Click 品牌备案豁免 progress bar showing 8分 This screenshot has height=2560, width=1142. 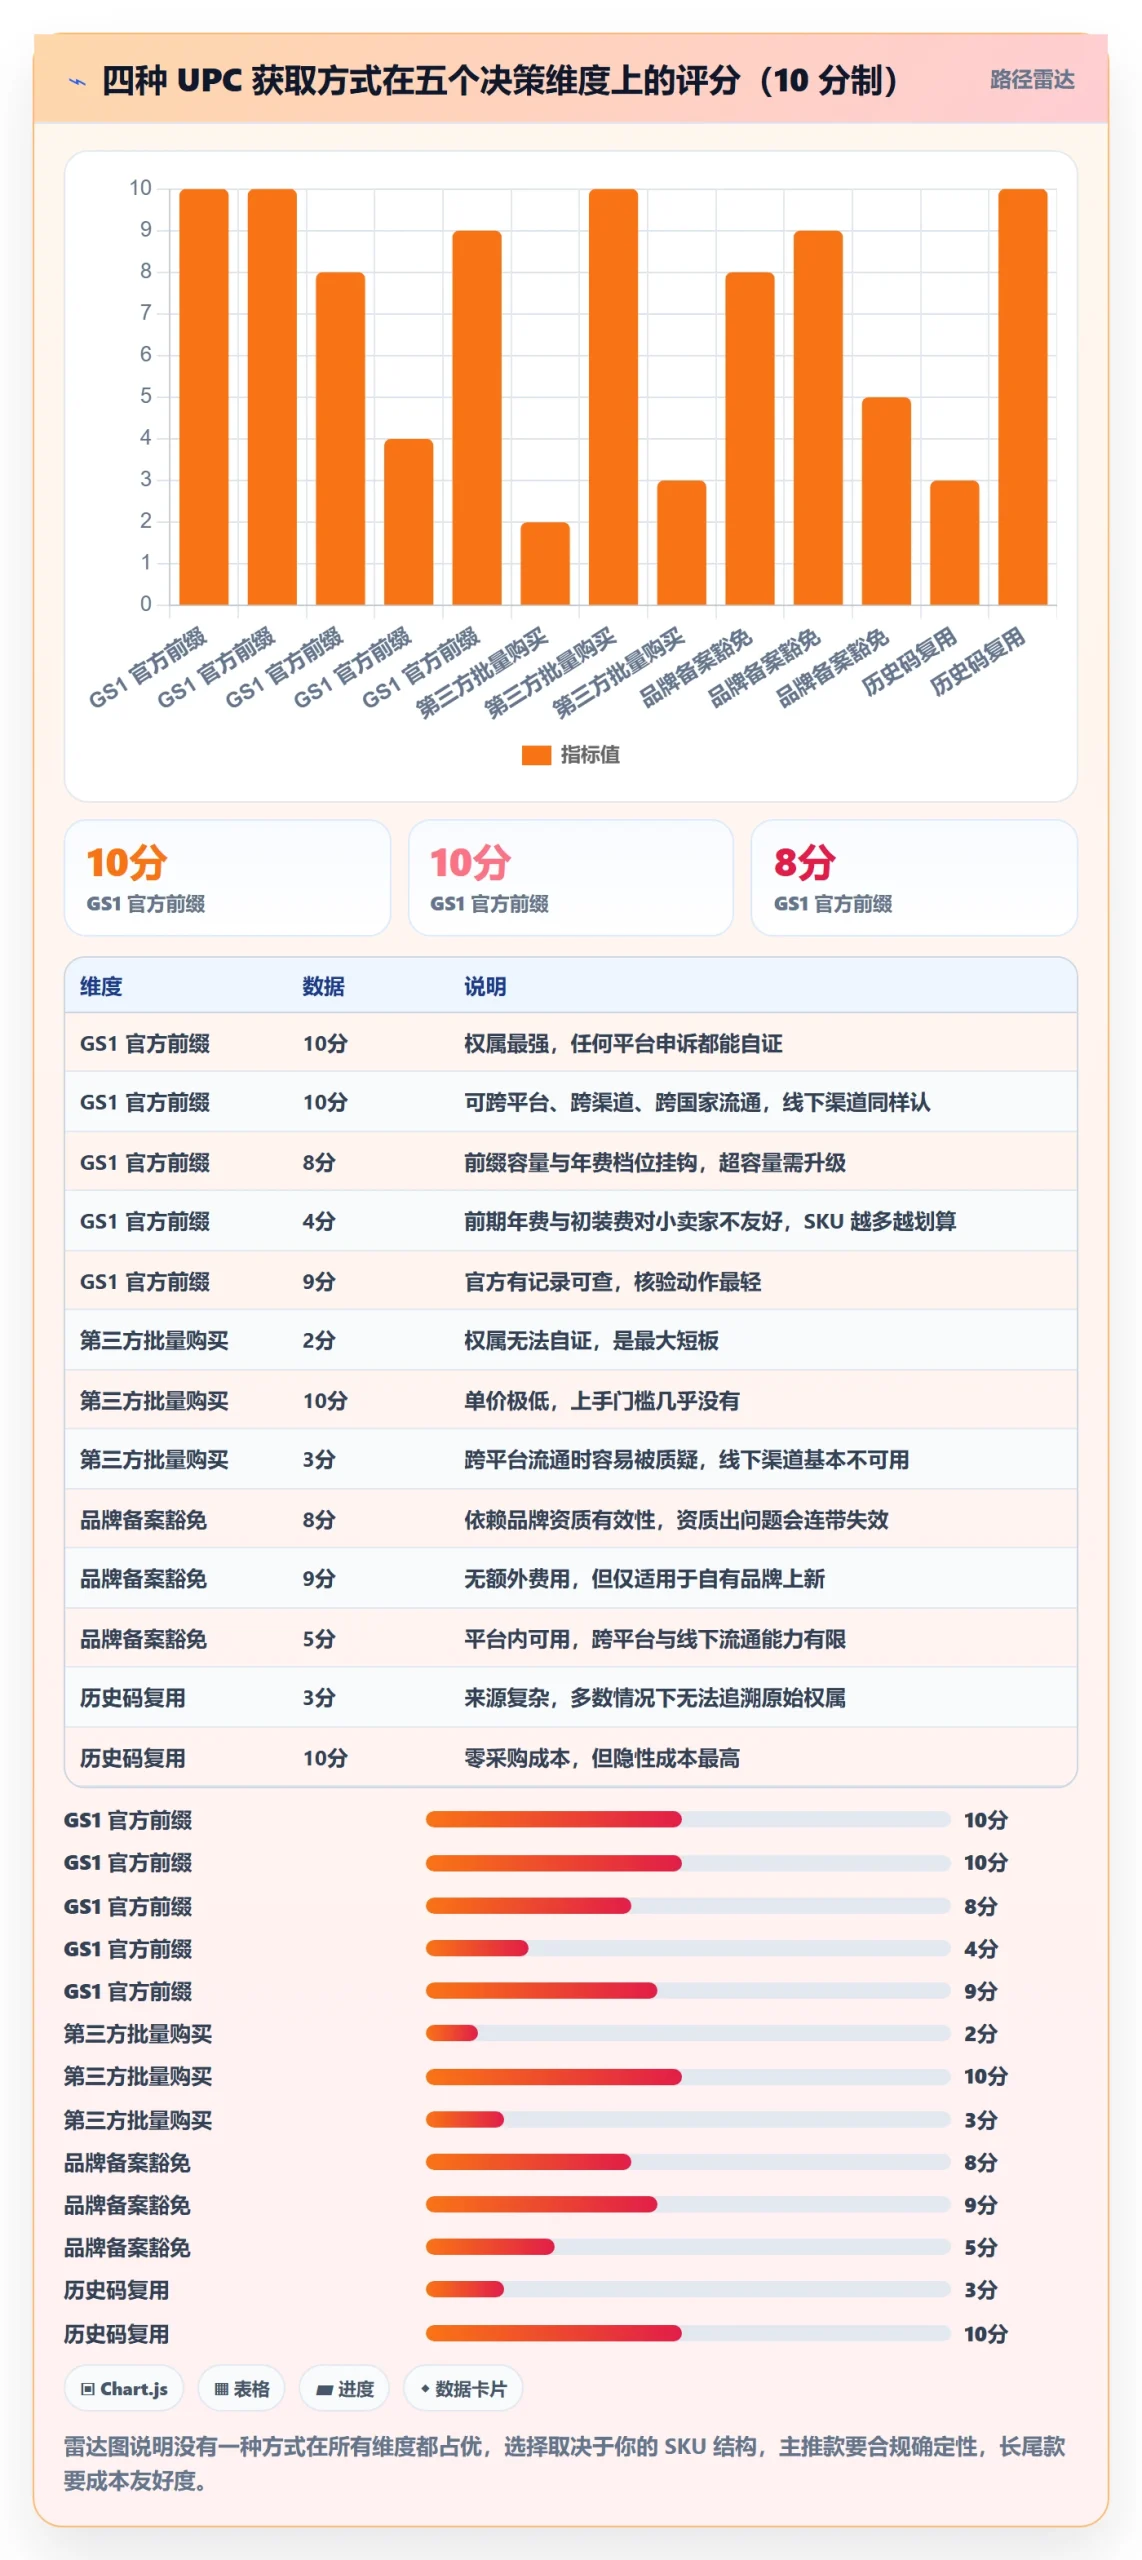point(688,2162)
